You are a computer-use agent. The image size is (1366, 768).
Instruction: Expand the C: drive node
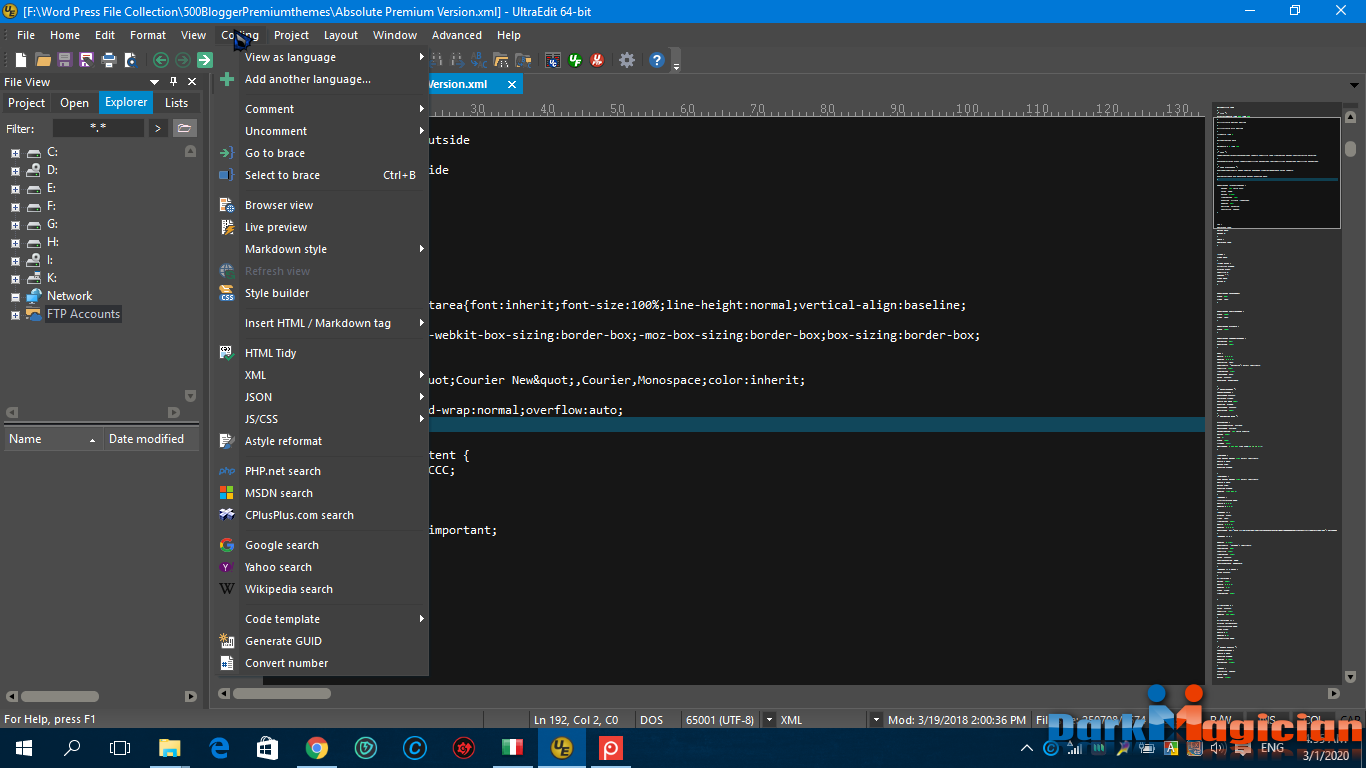(x=15, y=153)
